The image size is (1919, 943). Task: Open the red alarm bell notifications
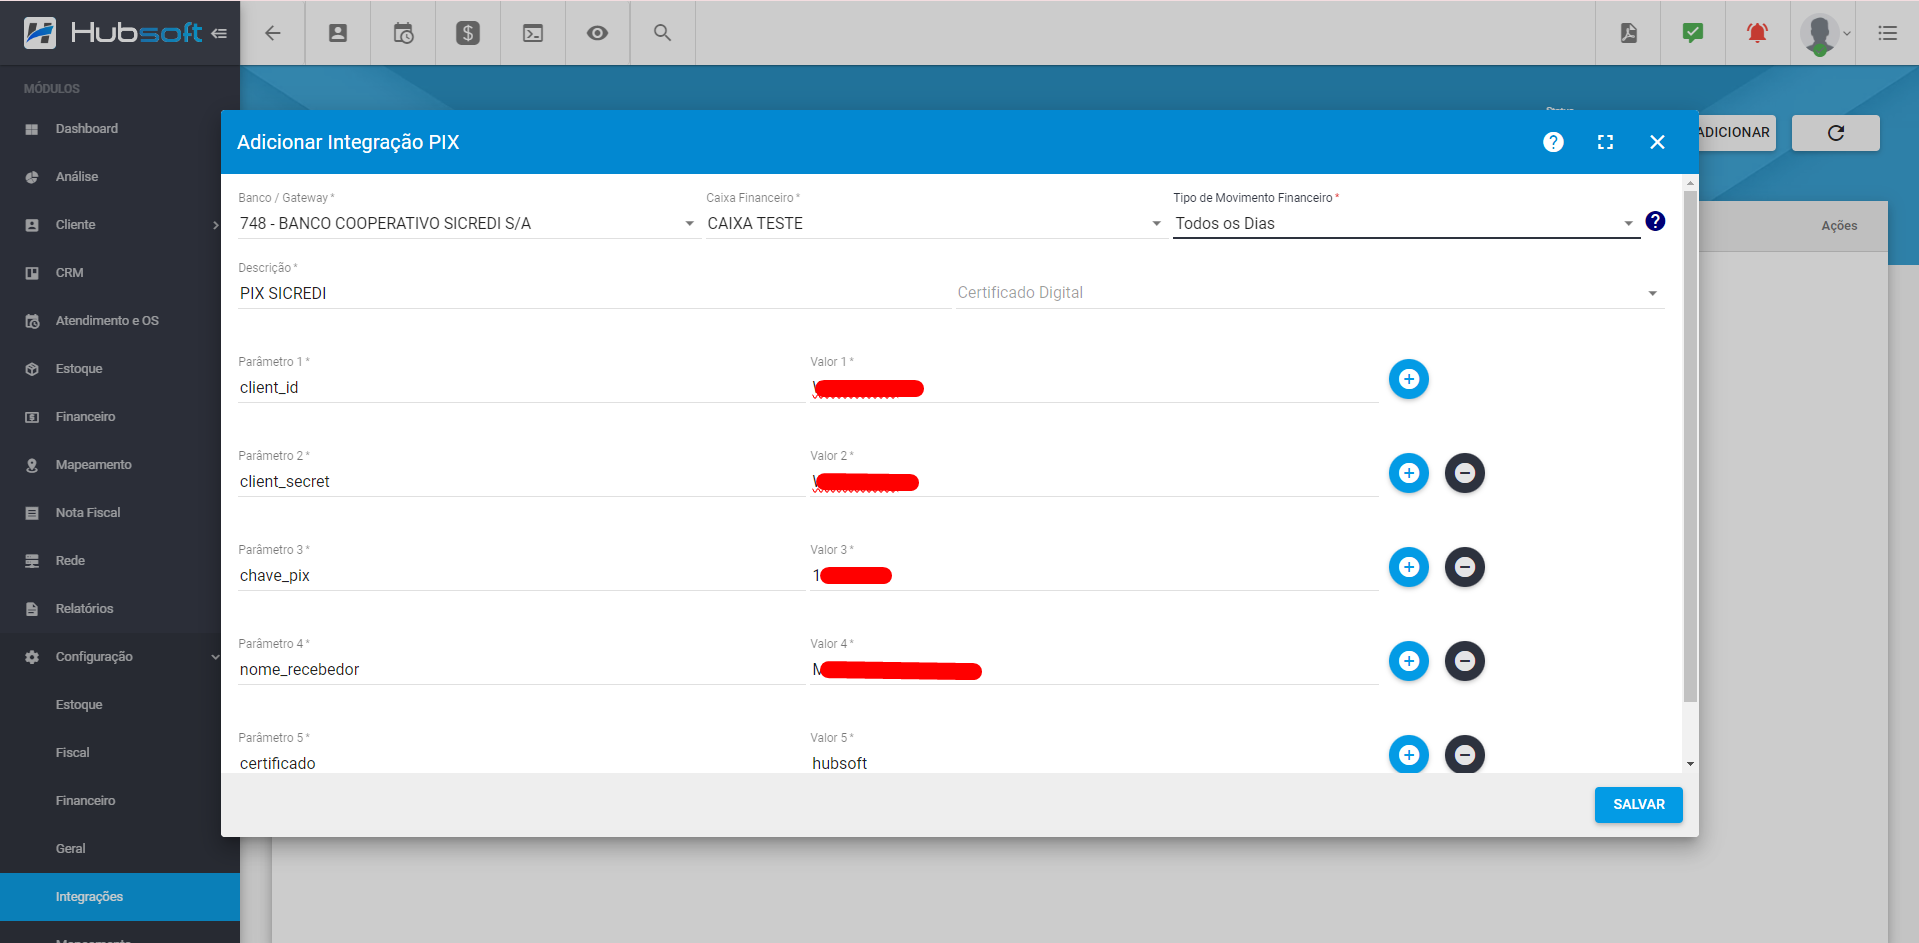coord(1757,33)
